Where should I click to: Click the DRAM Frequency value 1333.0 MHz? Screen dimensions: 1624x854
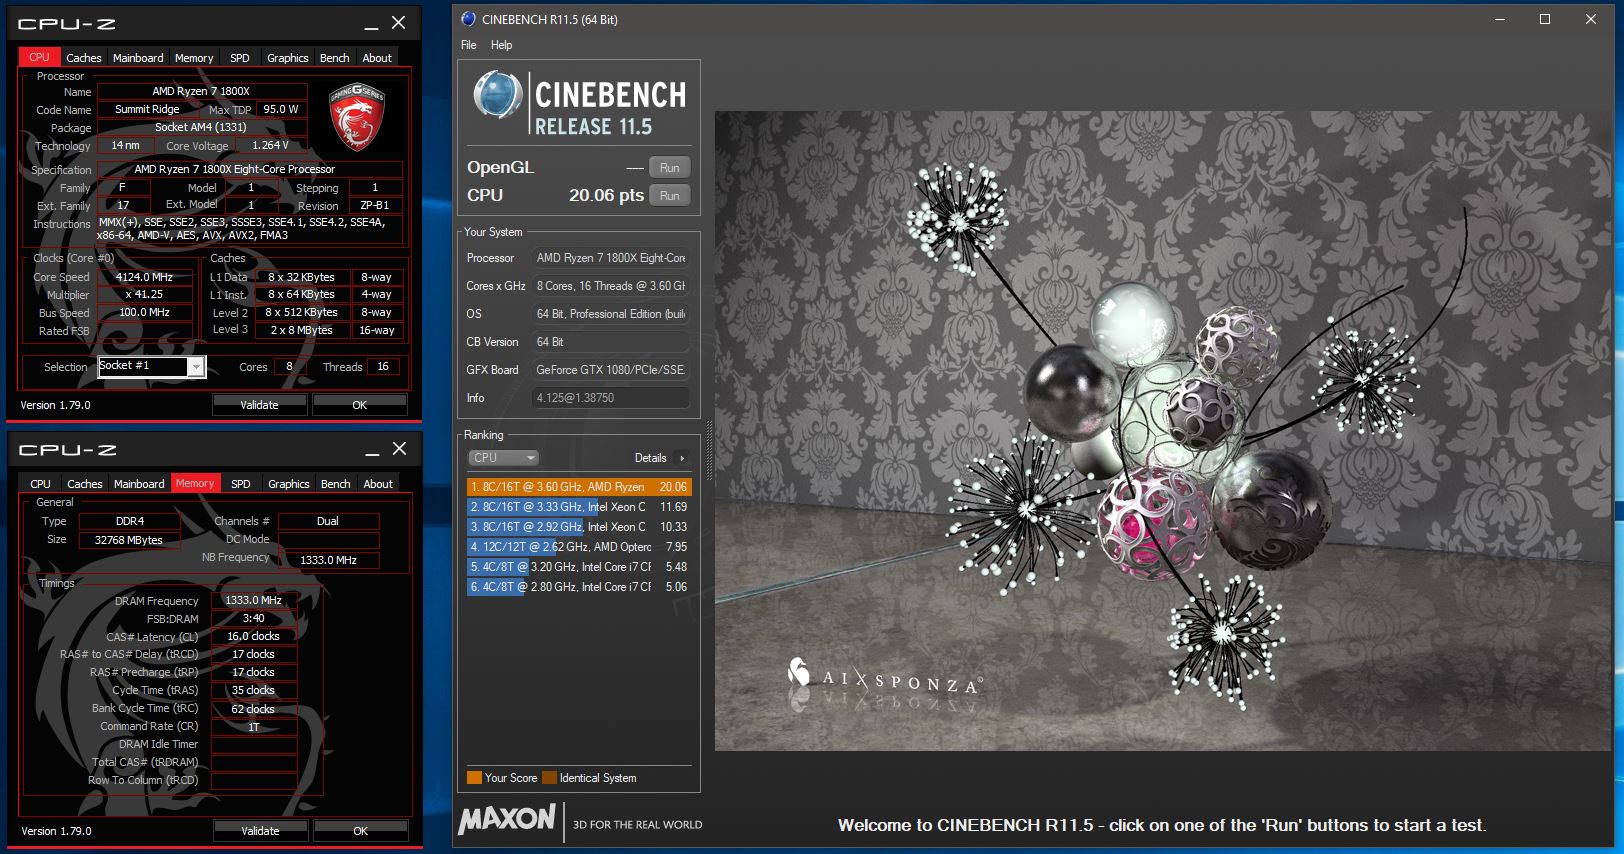click(x=254, y=600)
